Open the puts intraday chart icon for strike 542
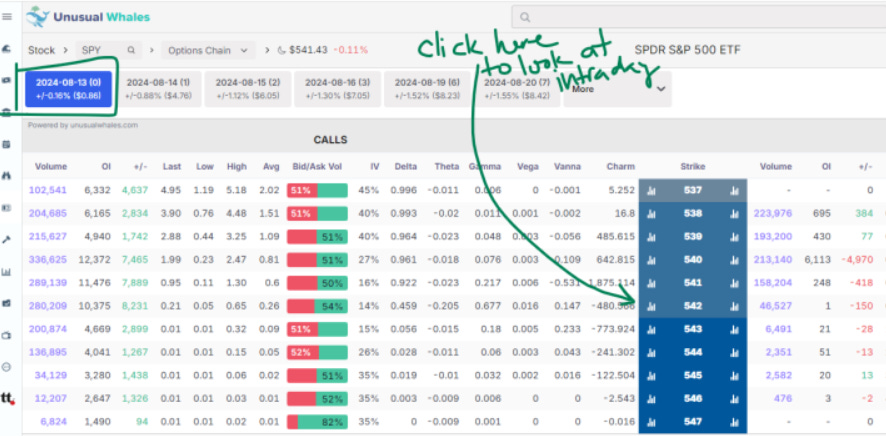The height and width of the screenshot is (436, 886). pyautogui.click(x=734, y=307)
